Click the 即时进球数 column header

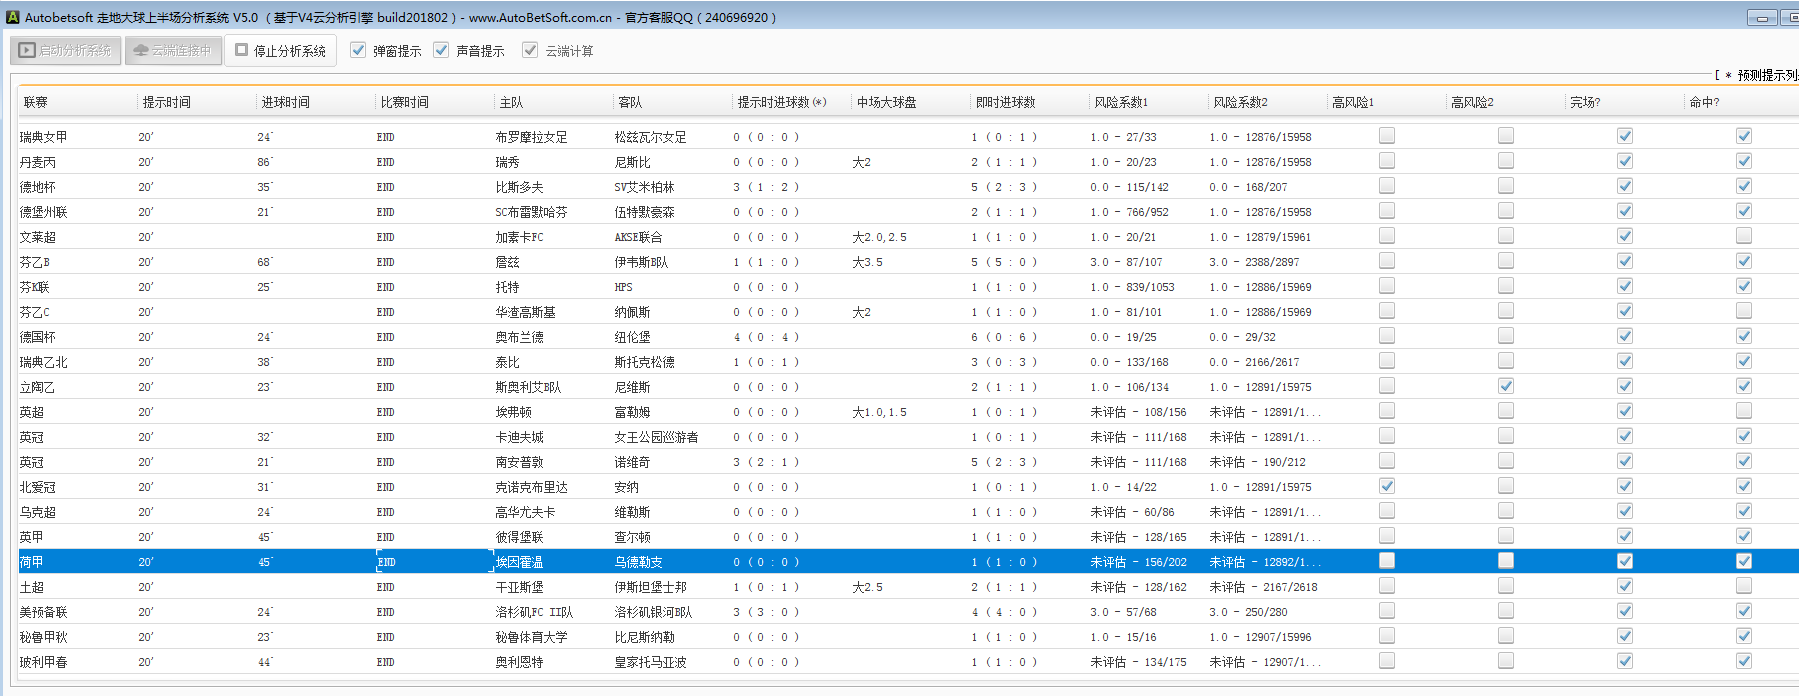1005,102
